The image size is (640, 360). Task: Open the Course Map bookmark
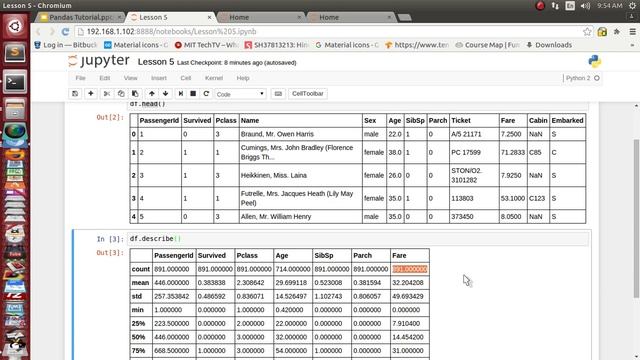[487, 45]
